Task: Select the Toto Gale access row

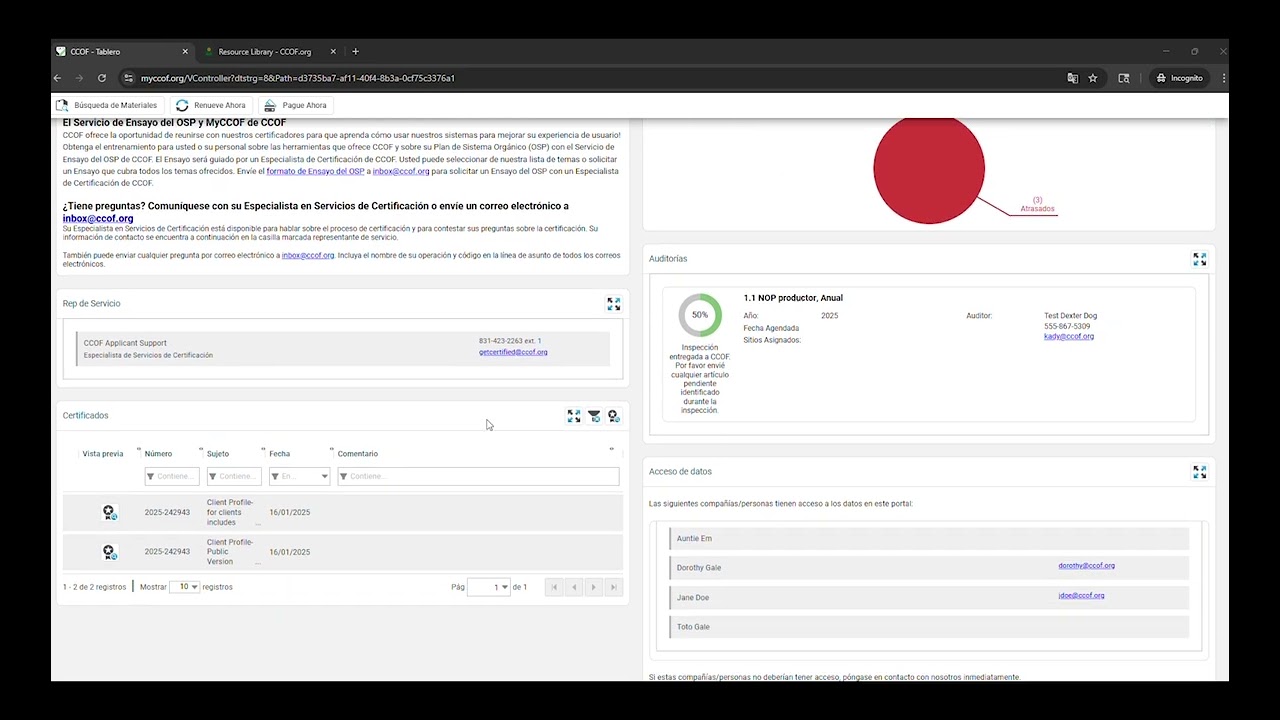Action: (x=928, y=627)
